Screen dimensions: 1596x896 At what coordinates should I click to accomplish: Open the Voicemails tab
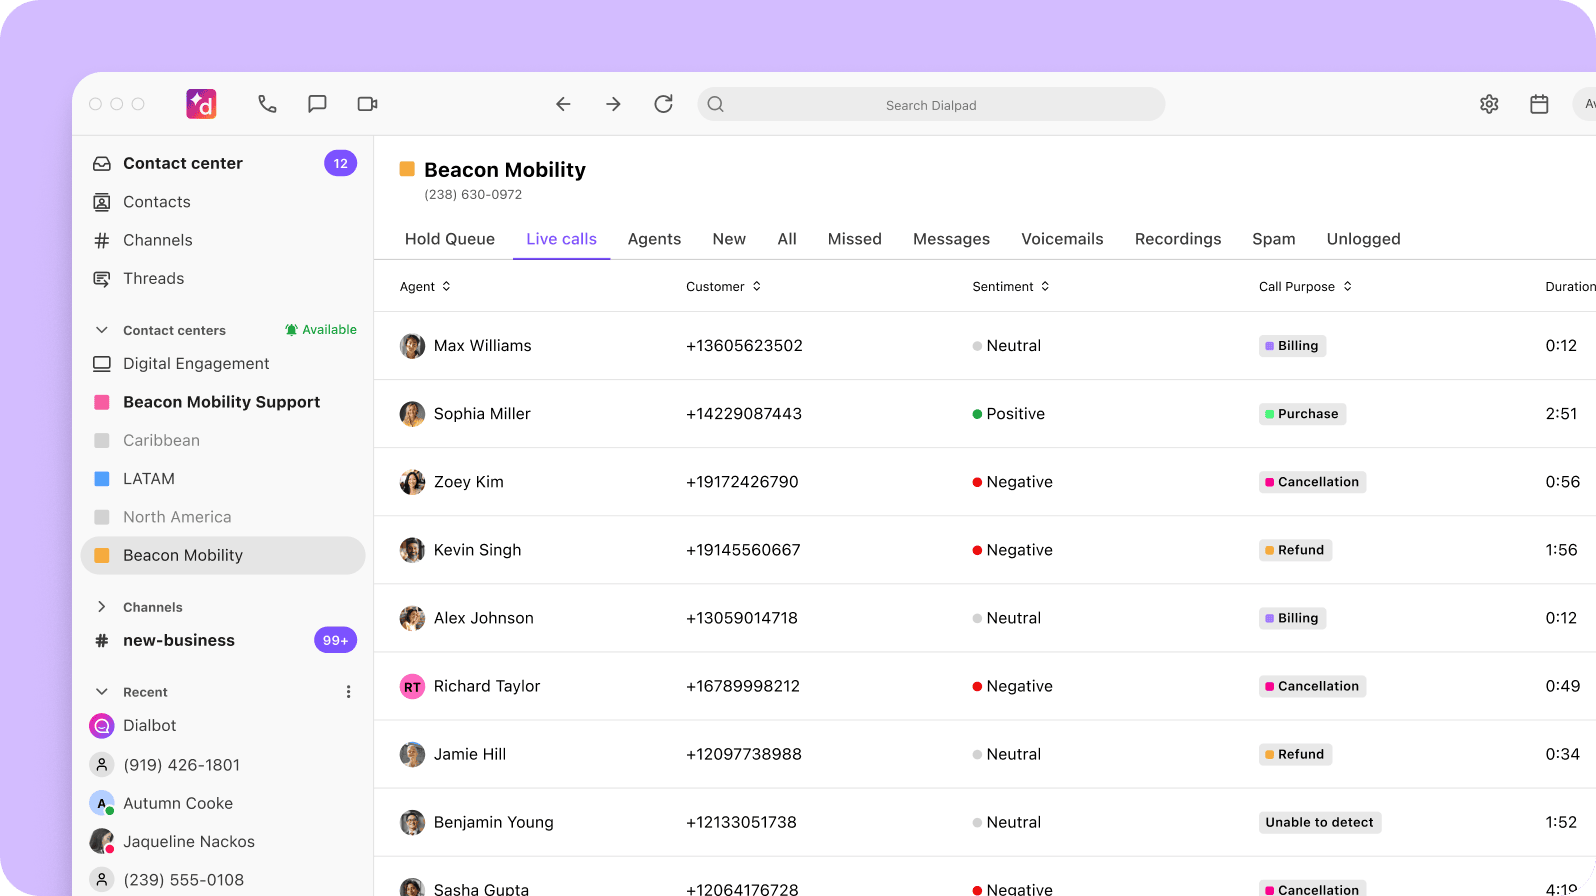pyautogui.click(x=1062, y=239)
